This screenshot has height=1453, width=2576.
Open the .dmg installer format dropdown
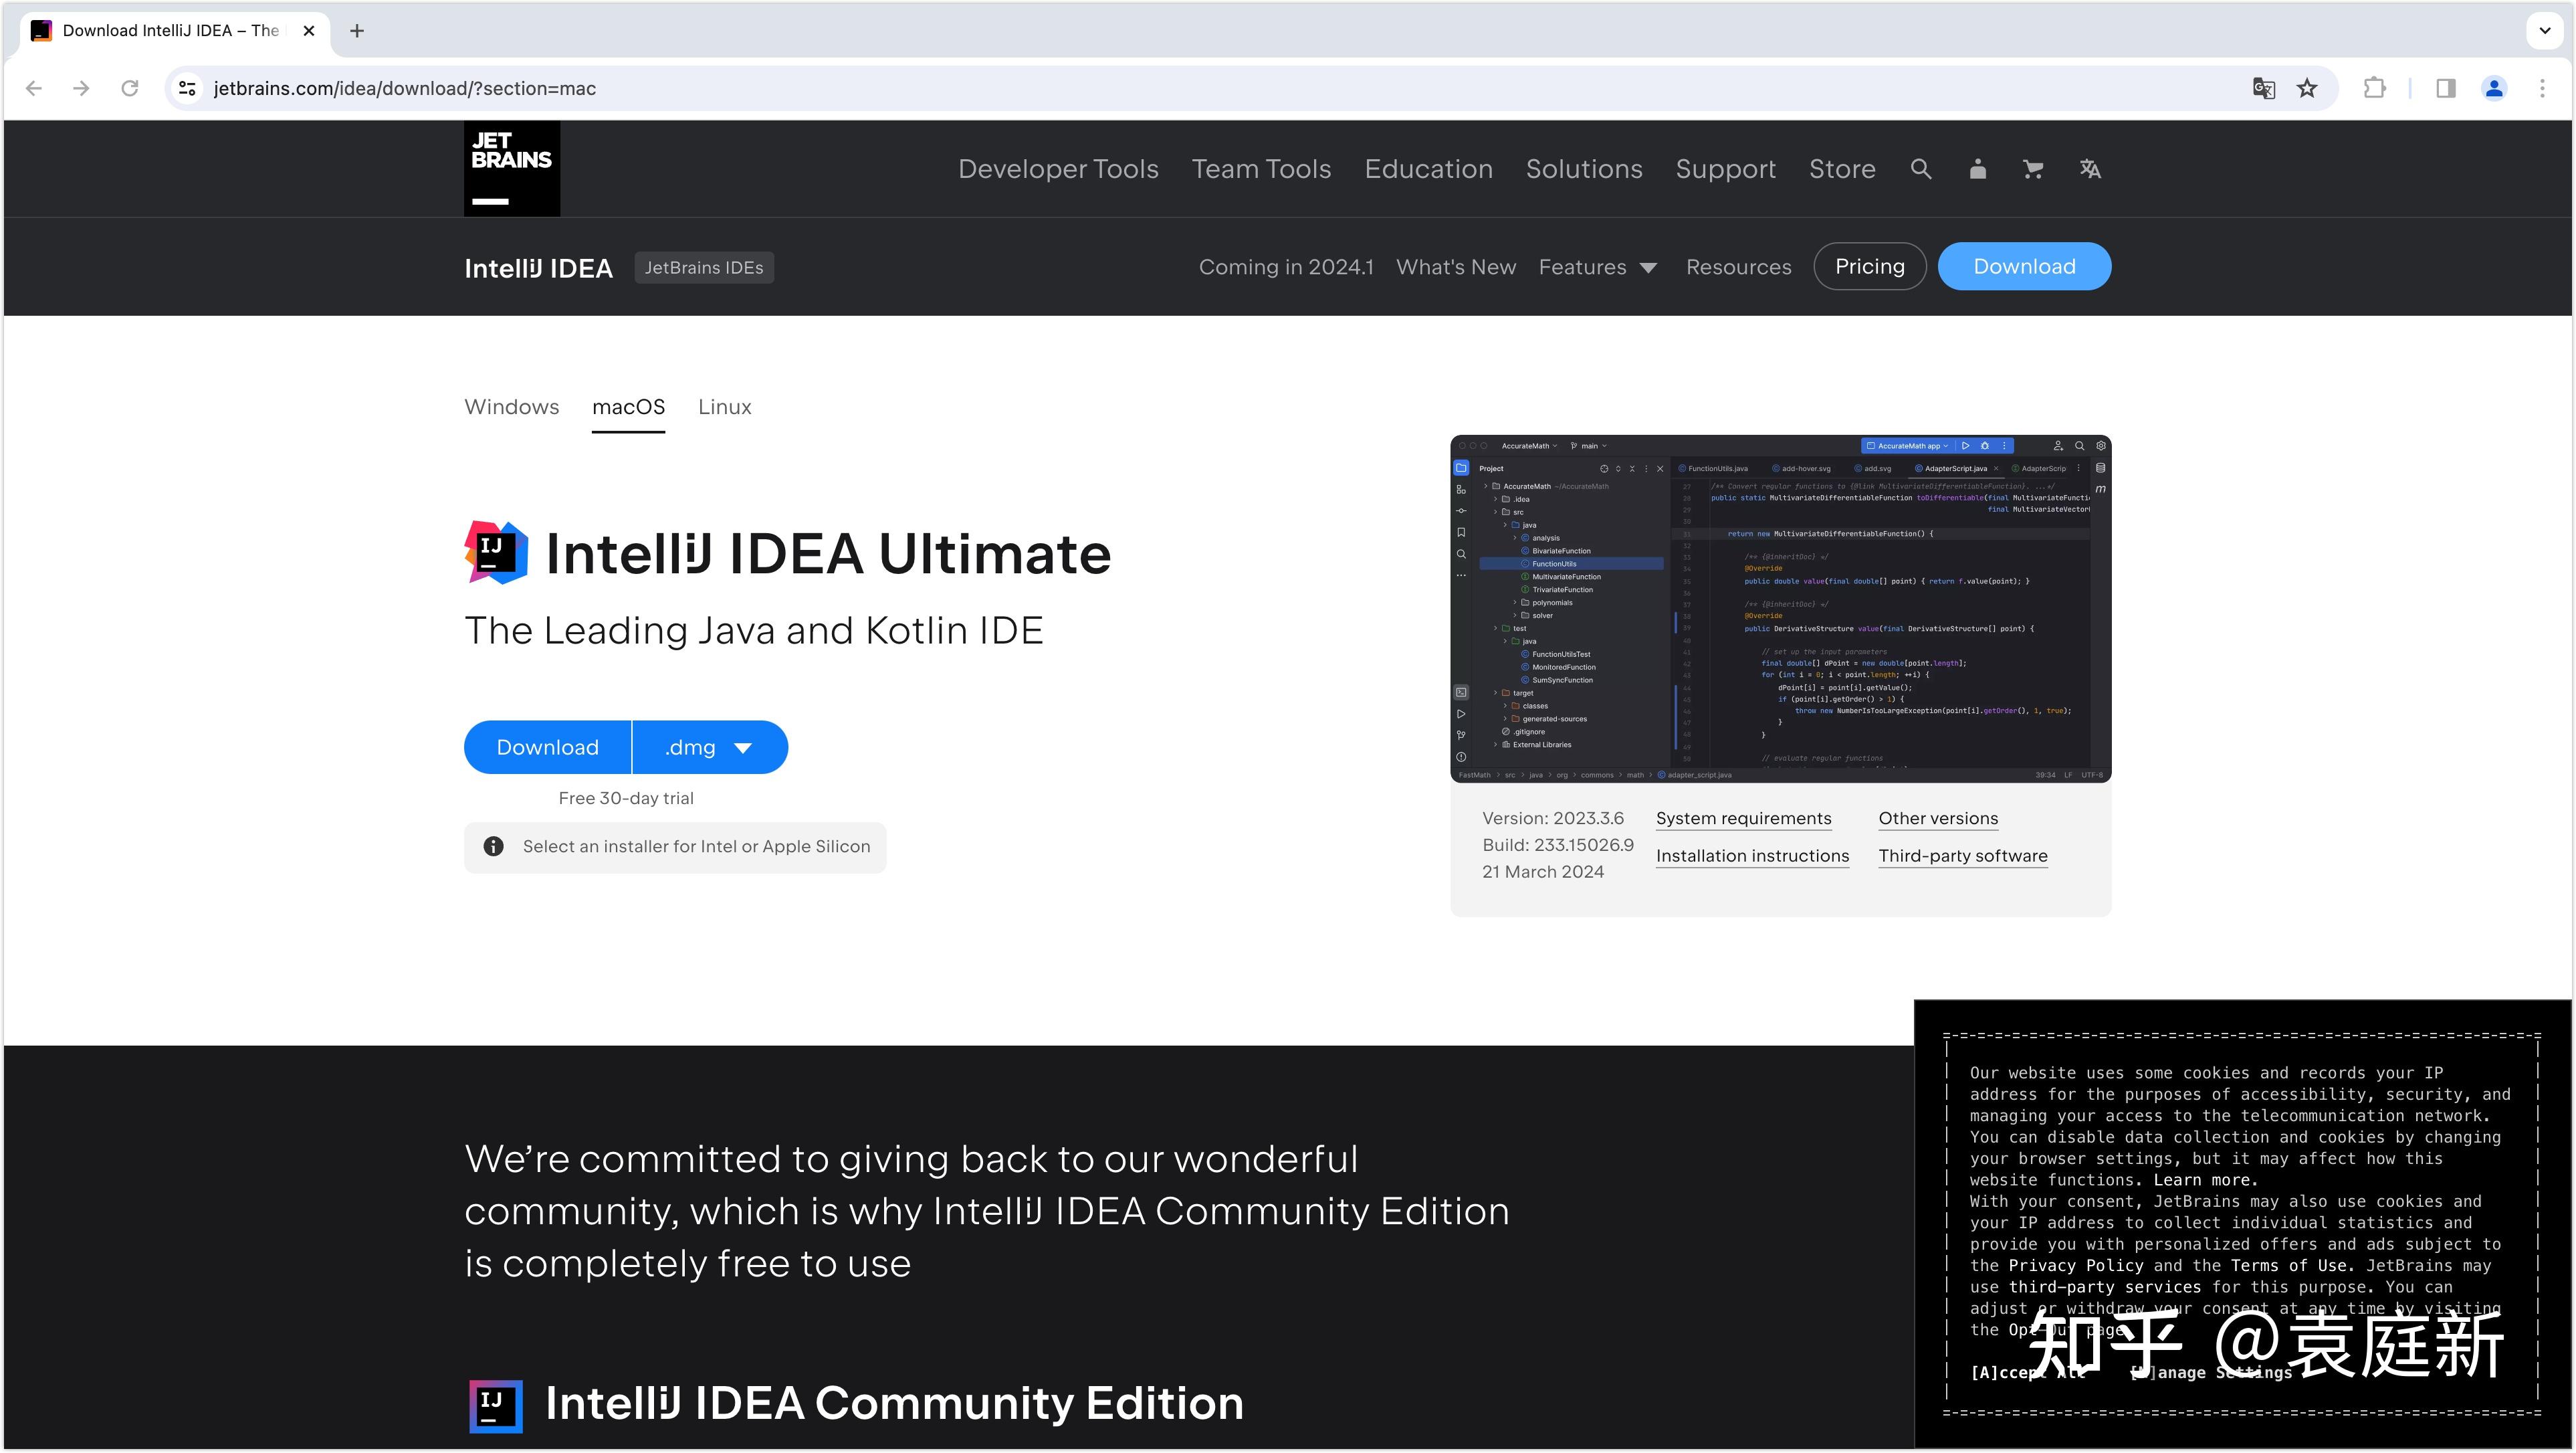pos(709,747)
